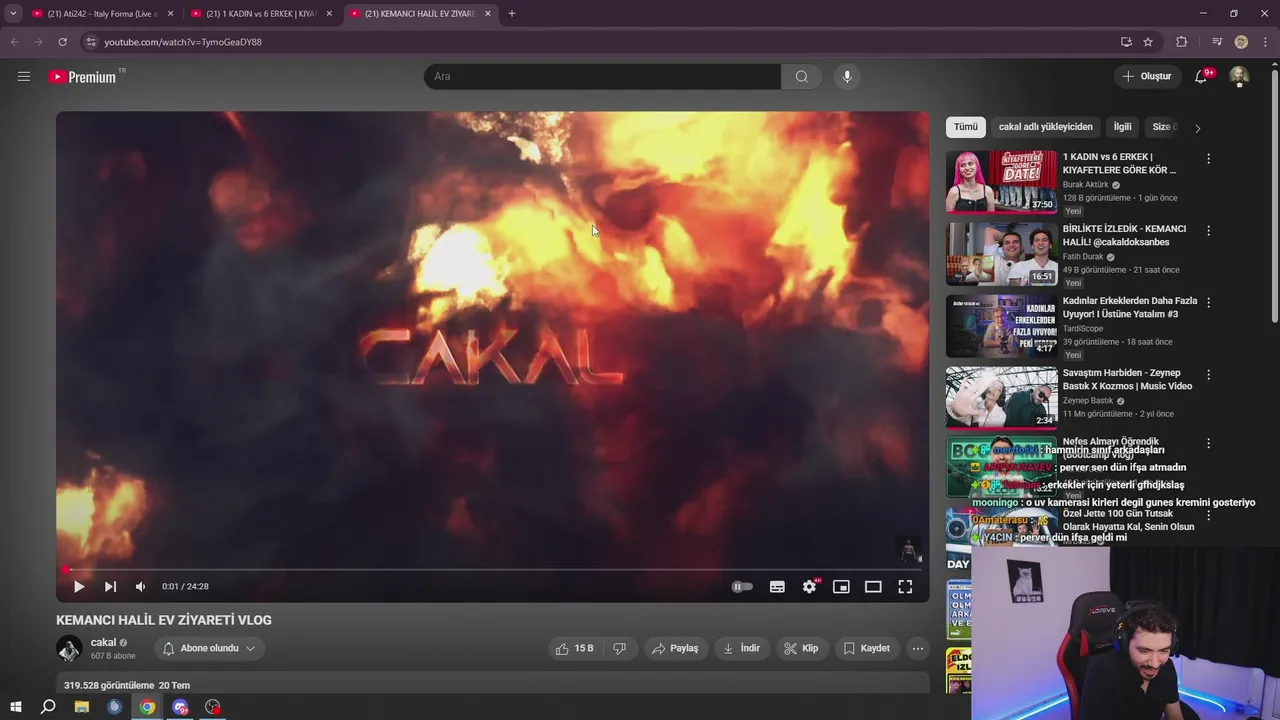This screenshot has width=1280, height=720.
Task: Open the Windows Start menu
Action: click(x=15, y=707)
